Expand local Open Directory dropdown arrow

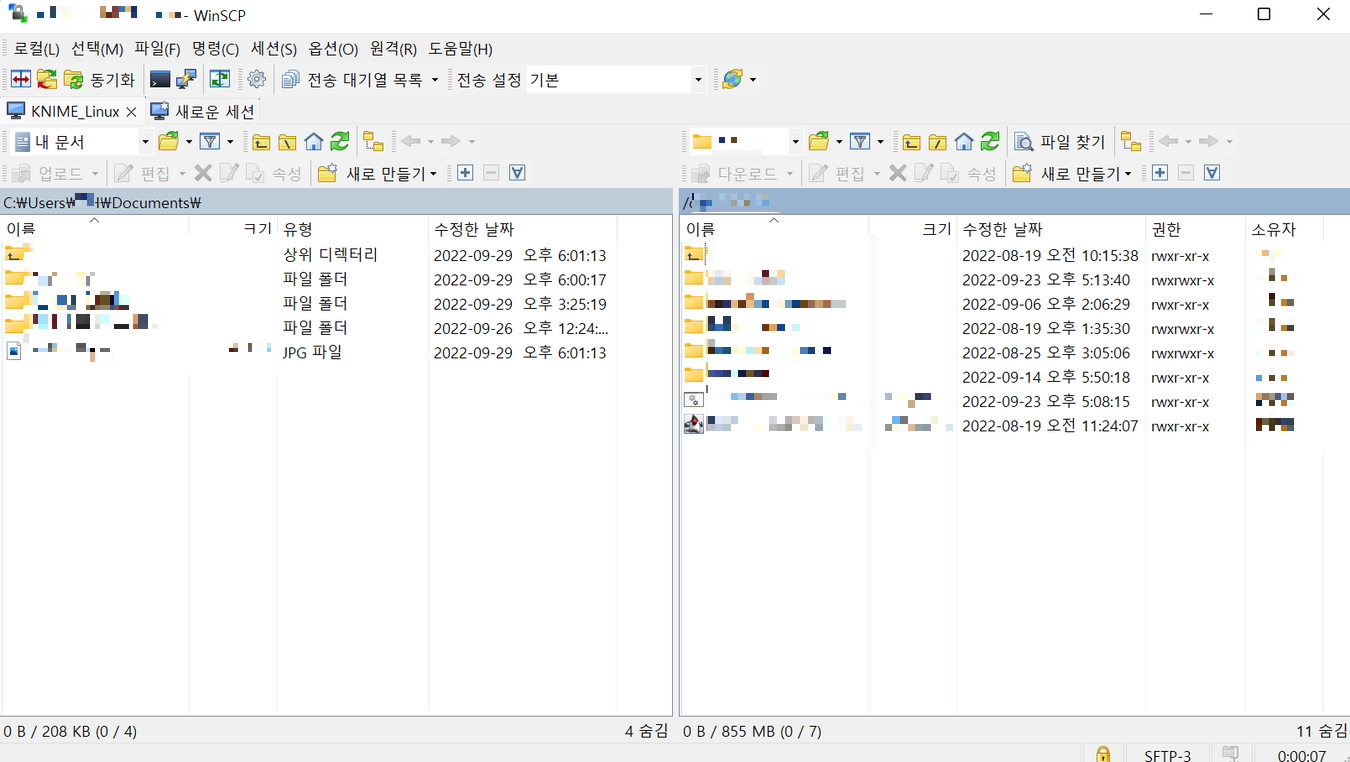coord(188,142)
